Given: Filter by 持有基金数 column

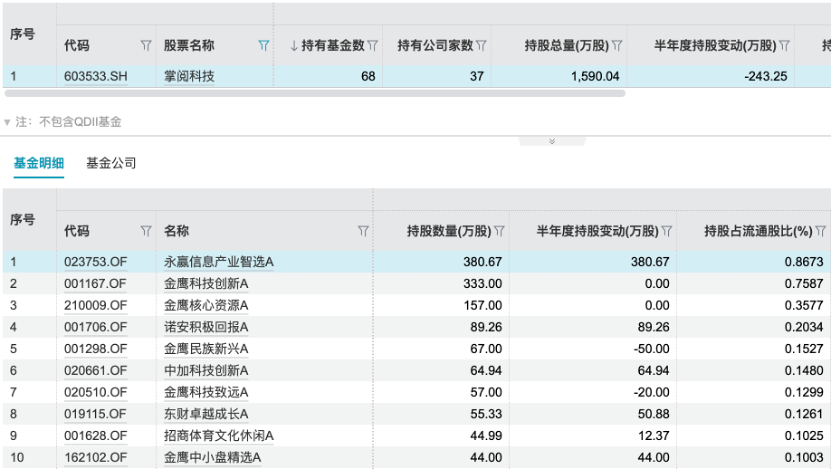Looking at the screenshot, I should 372,46.
